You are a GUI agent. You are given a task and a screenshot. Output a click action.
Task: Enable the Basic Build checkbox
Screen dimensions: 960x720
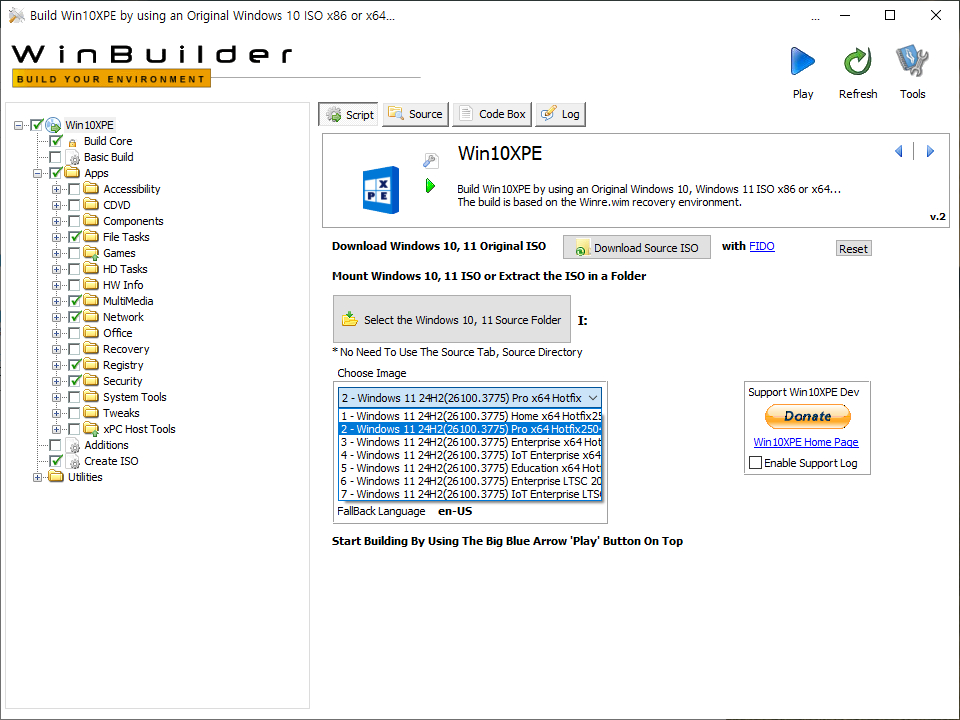pos(55,157)
